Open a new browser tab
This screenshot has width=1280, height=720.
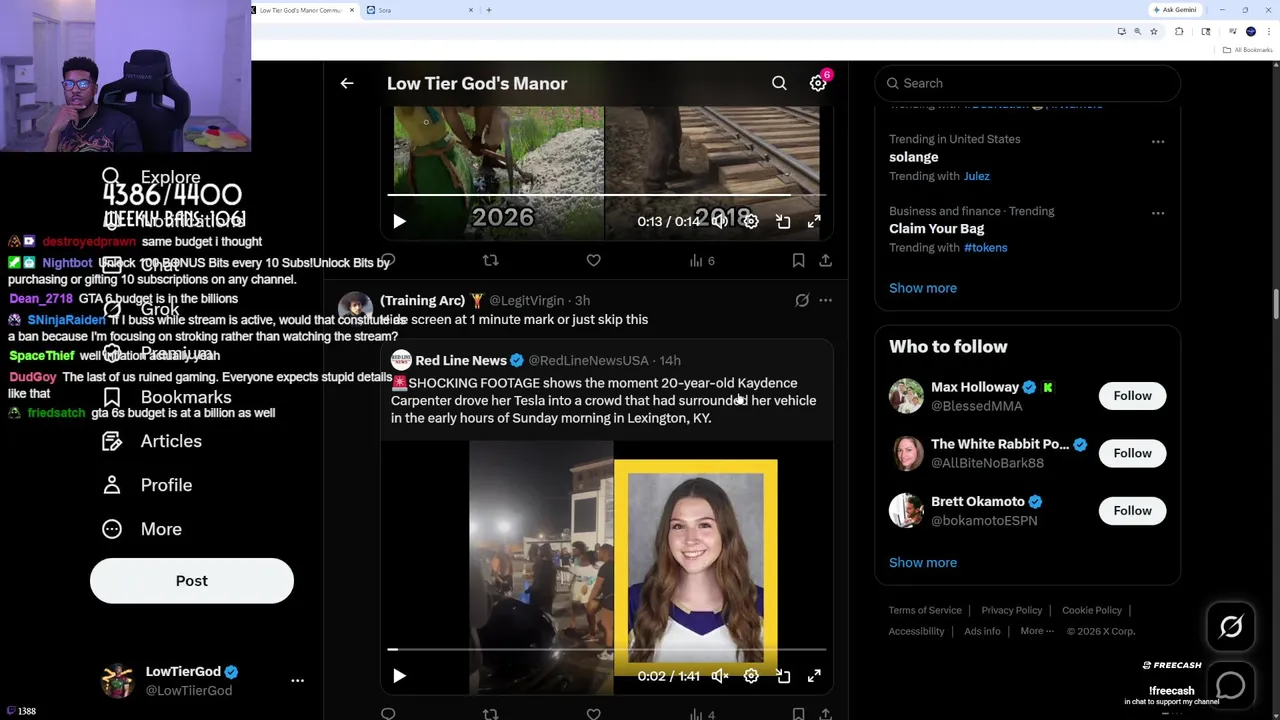(489, 10)
